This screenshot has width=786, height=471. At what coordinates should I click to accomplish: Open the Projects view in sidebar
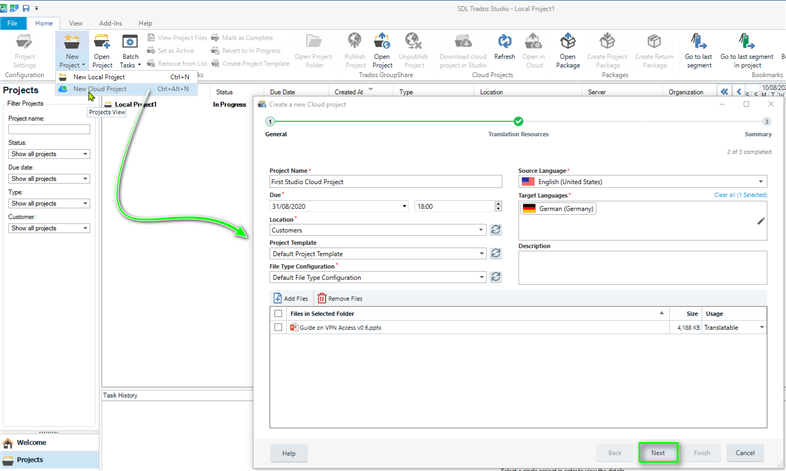(49, 459)
